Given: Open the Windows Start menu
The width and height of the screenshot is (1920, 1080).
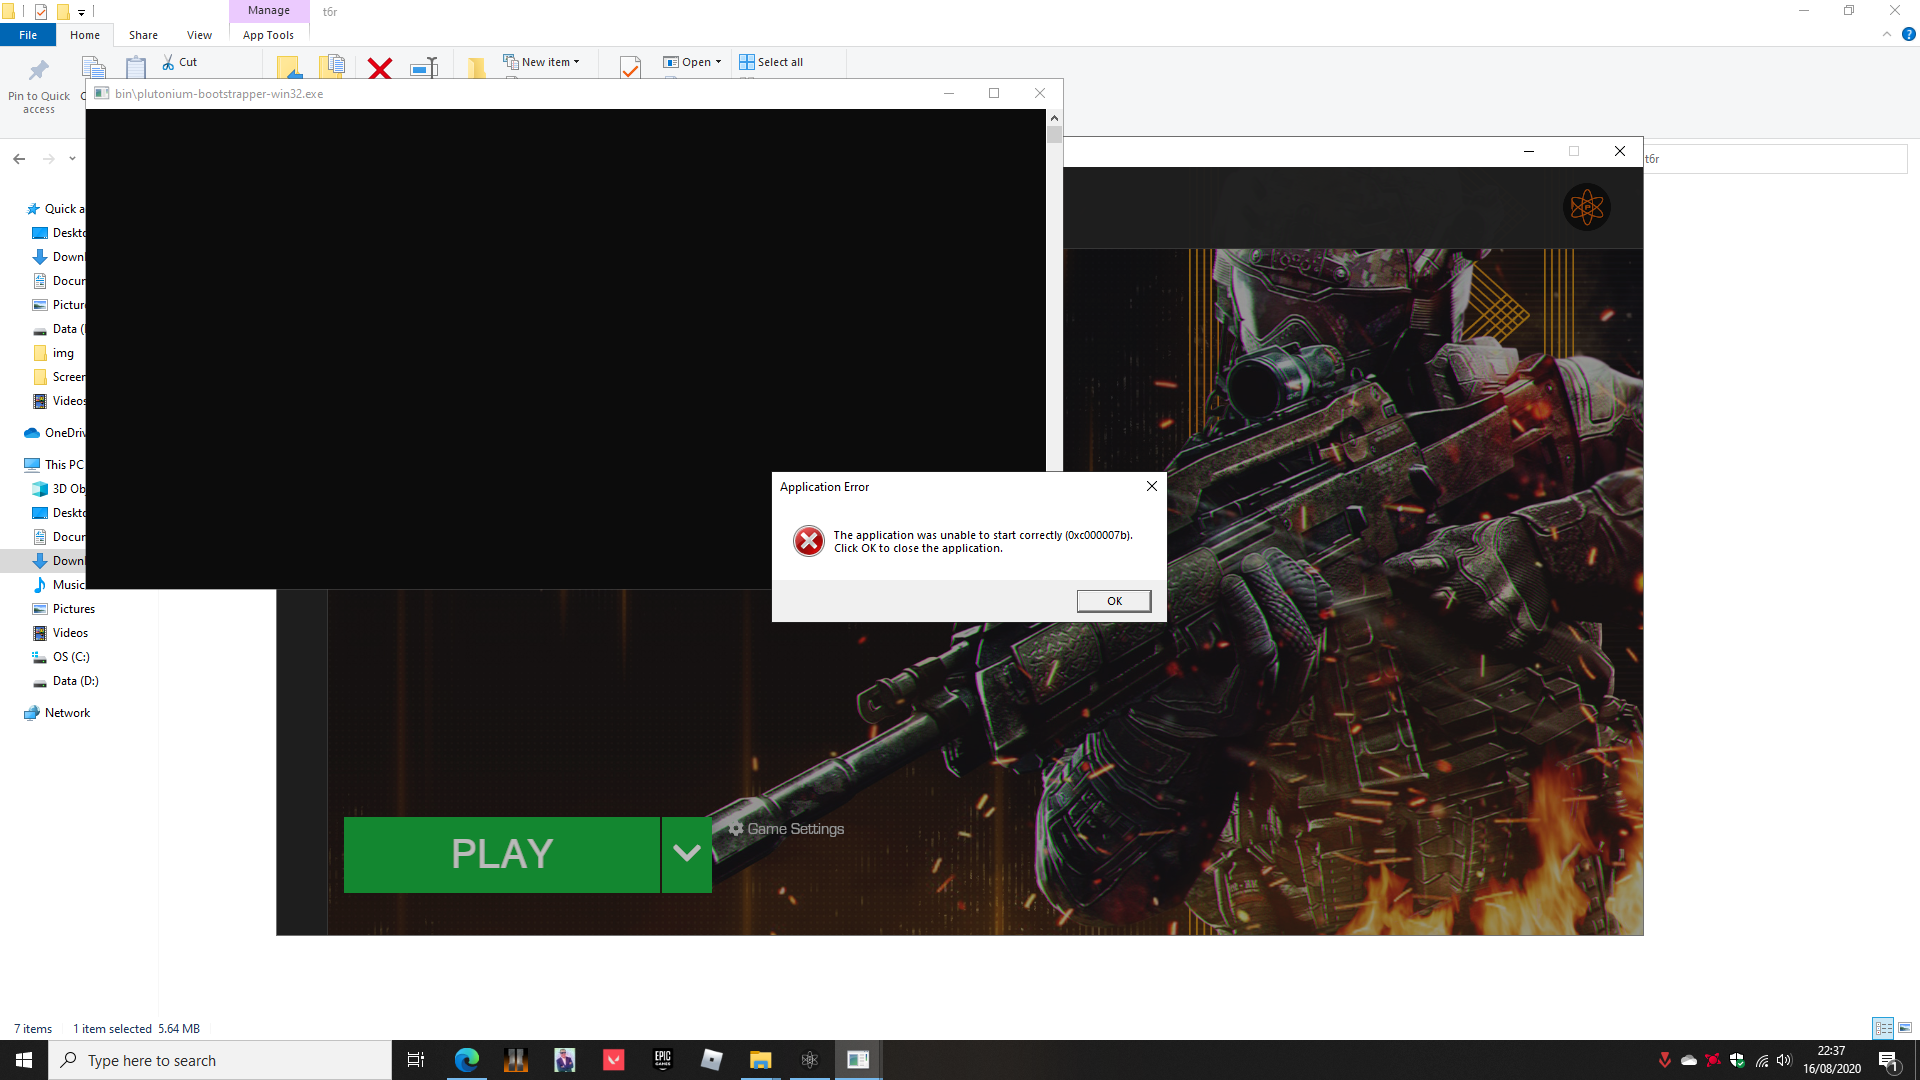Looking at the screenshot, I should (24, 1060).
